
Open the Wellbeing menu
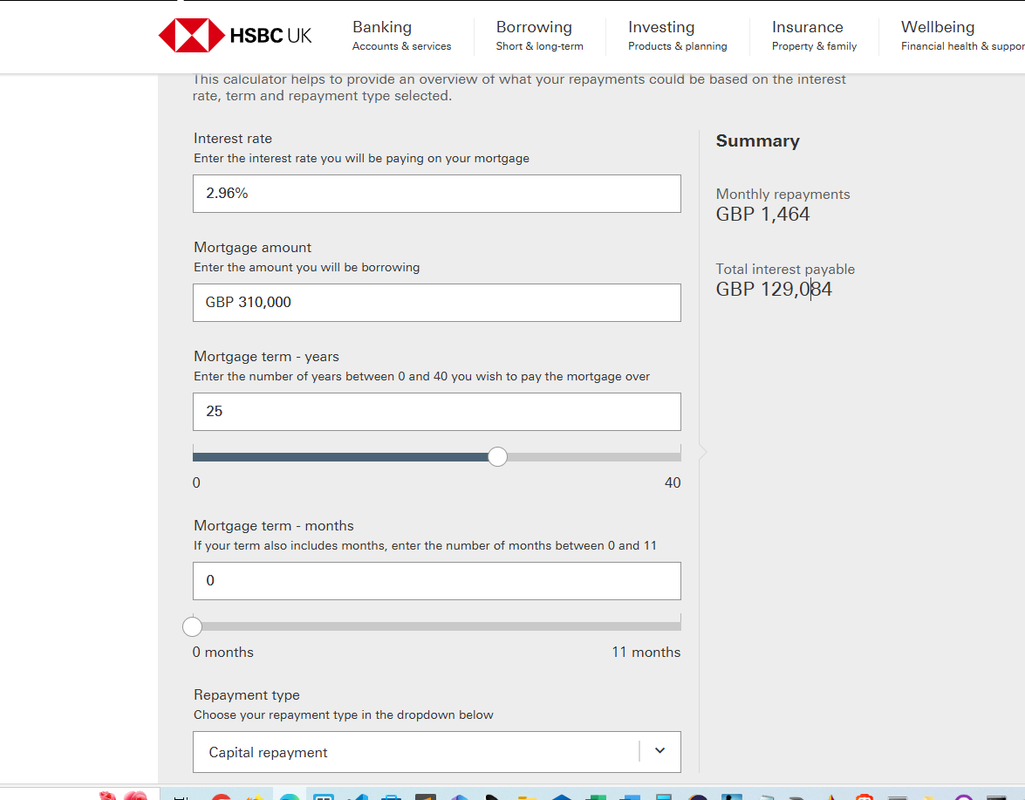962,36
